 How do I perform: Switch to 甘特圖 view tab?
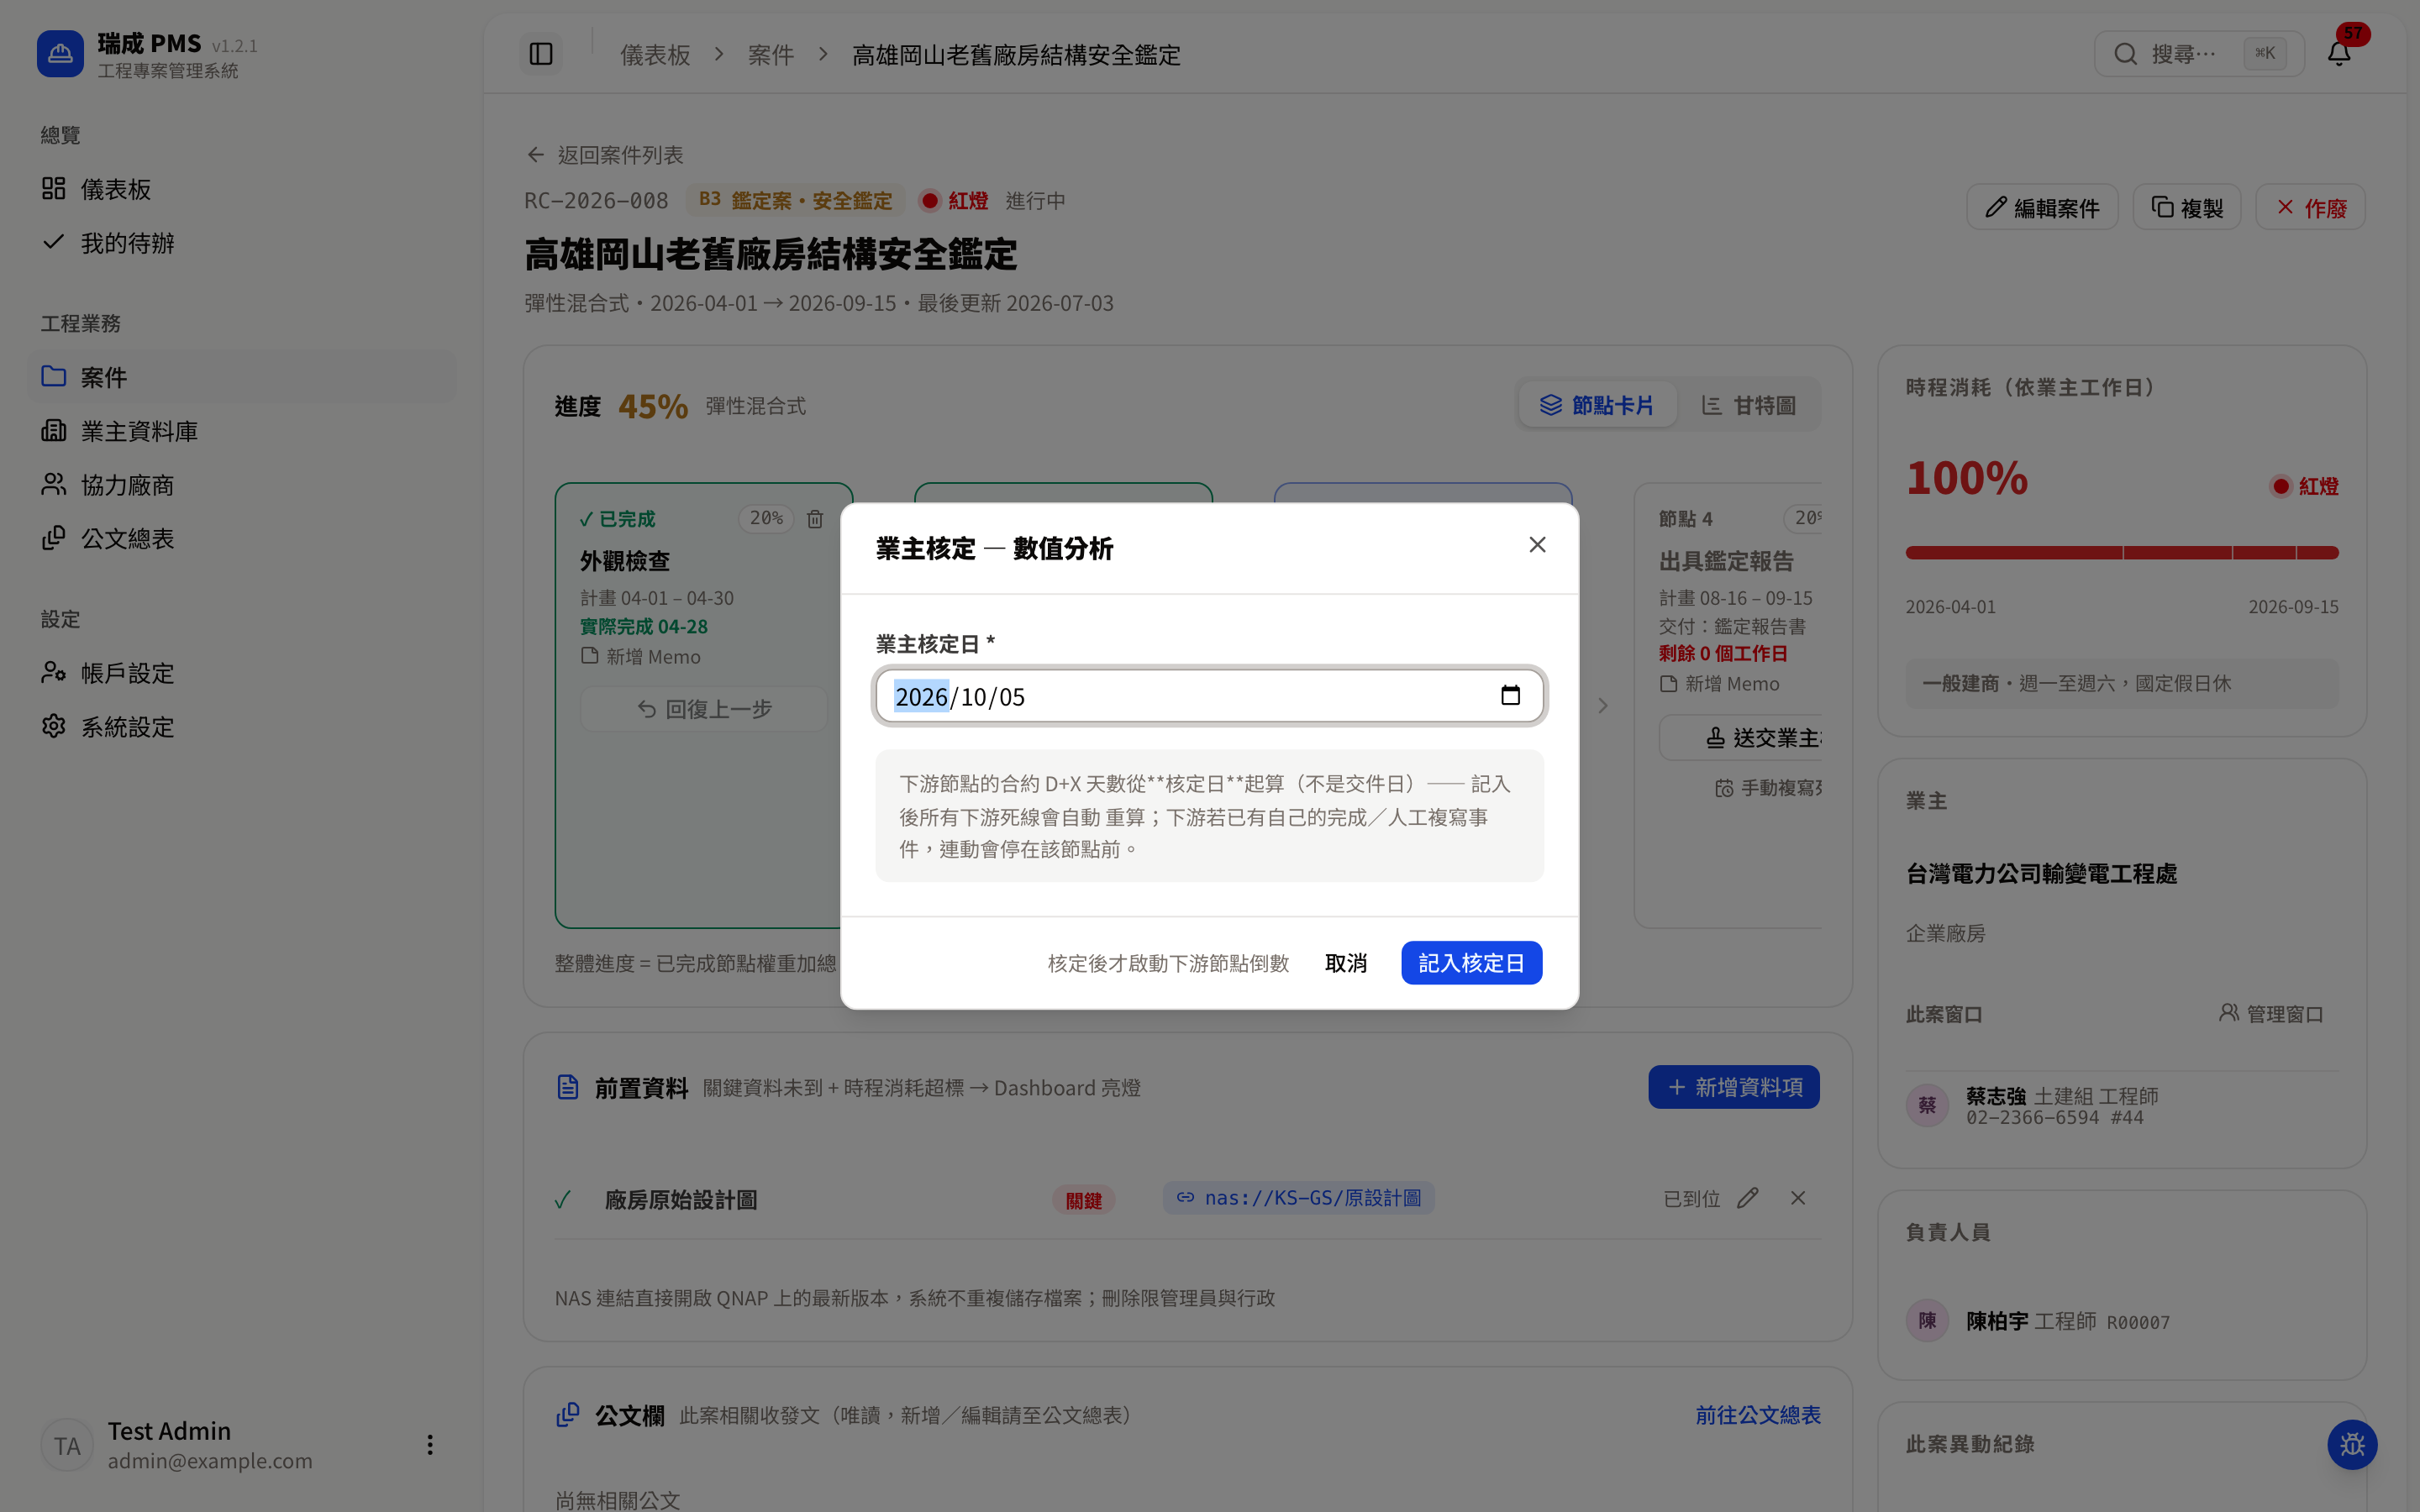1749,405
